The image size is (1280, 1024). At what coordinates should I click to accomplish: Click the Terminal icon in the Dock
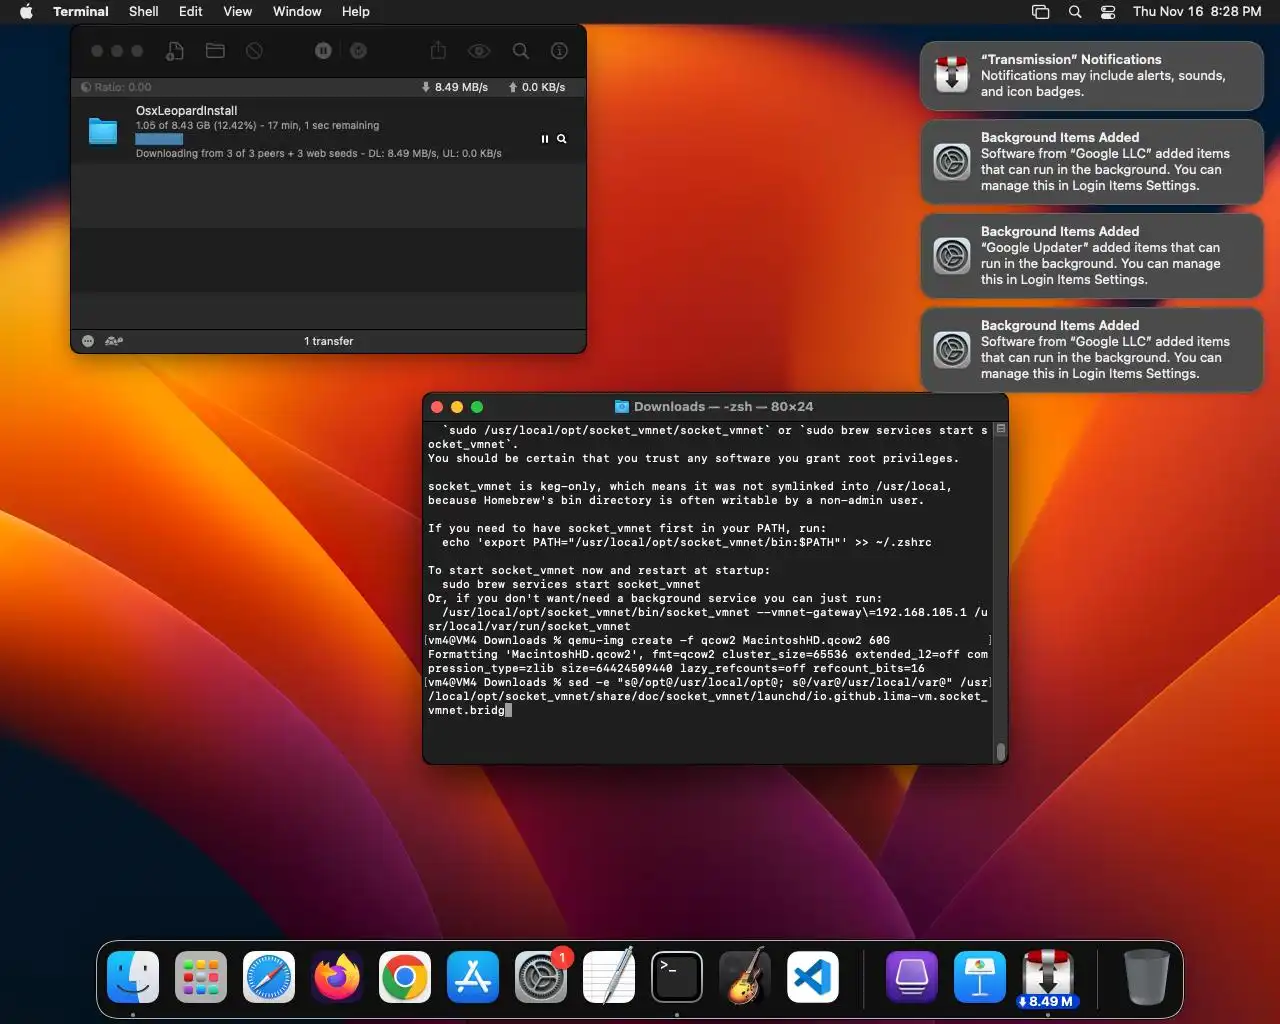pyautogui.click(x=677, y=977)
